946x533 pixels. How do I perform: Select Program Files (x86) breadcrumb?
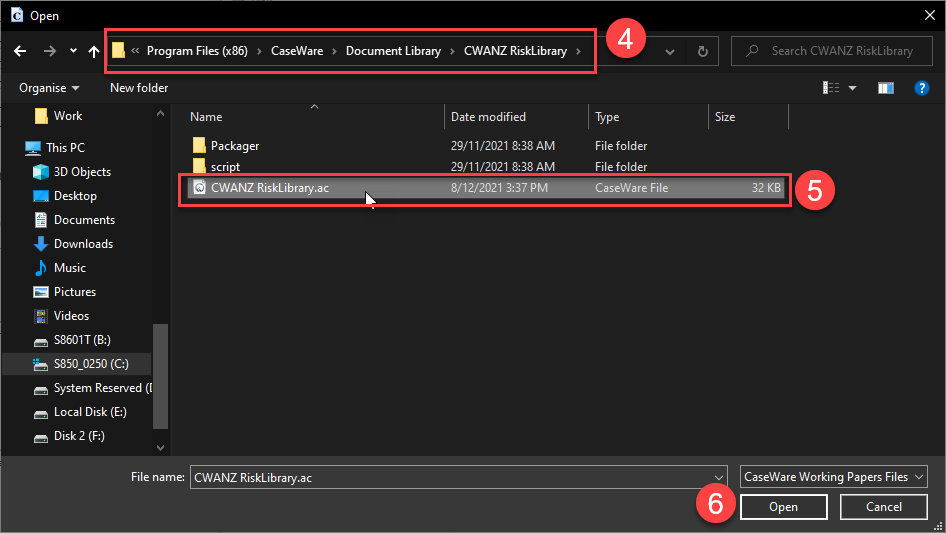(197, 51)
